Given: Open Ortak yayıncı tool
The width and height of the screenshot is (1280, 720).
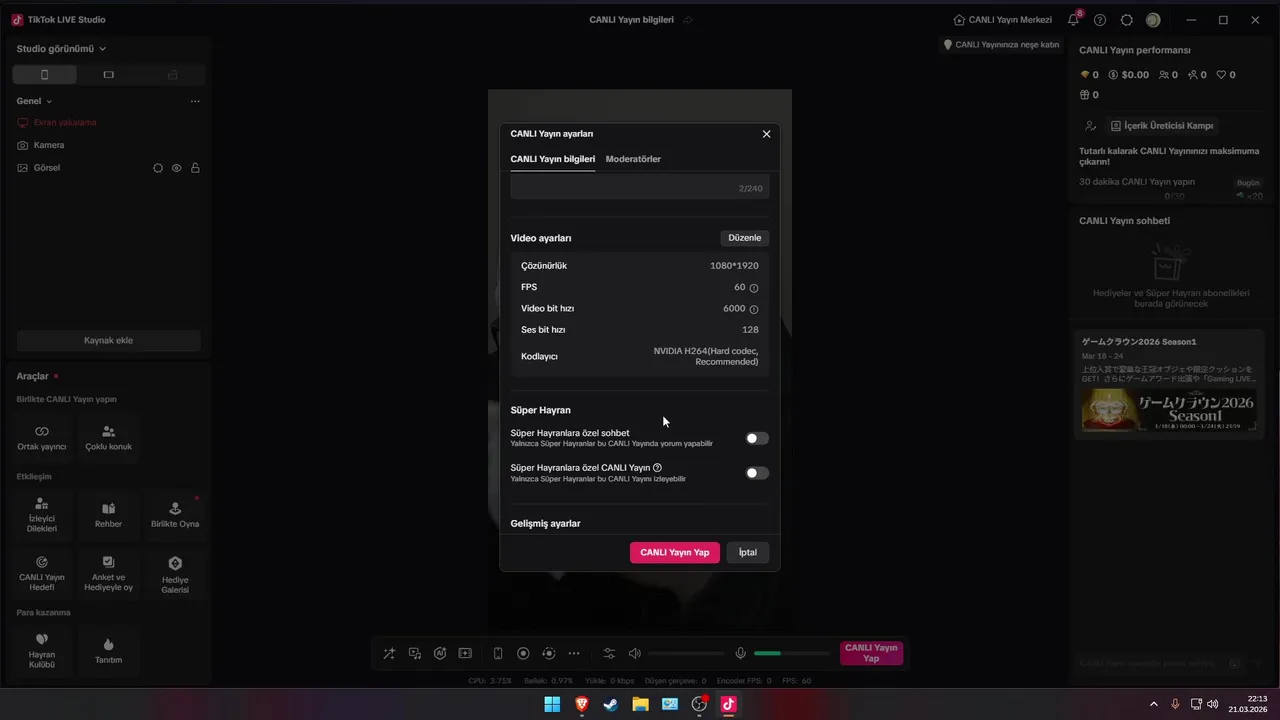Looking at the screenshot, I should [42, 437].
